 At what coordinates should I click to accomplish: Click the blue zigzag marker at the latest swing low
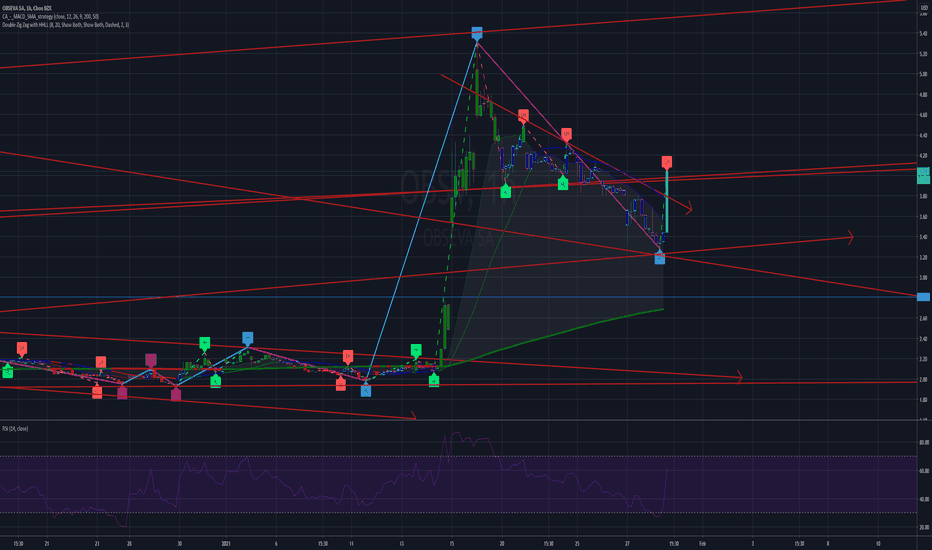click(659, 257)
